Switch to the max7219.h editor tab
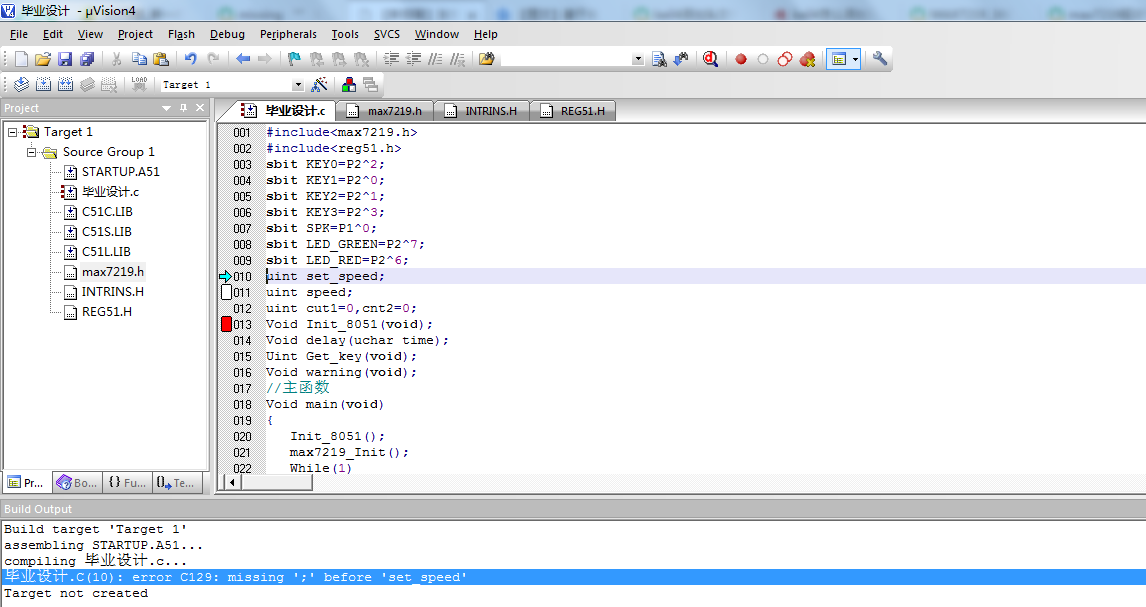This screenshot has height=607, width=1146. [386, 111]
